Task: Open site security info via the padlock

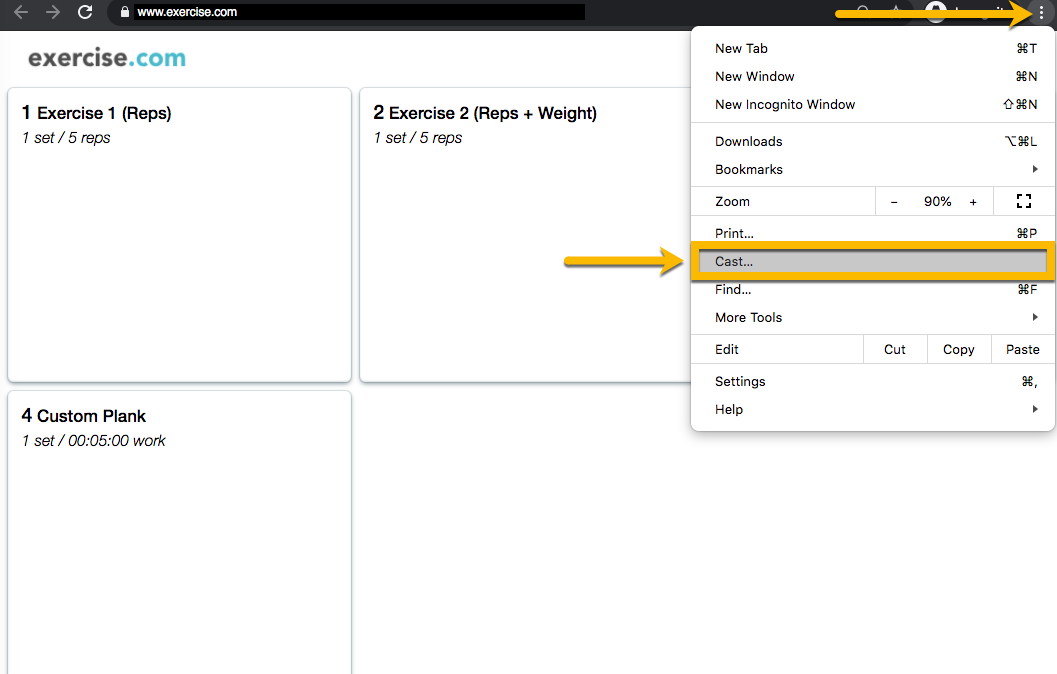Action: click(x=124, y=12)
